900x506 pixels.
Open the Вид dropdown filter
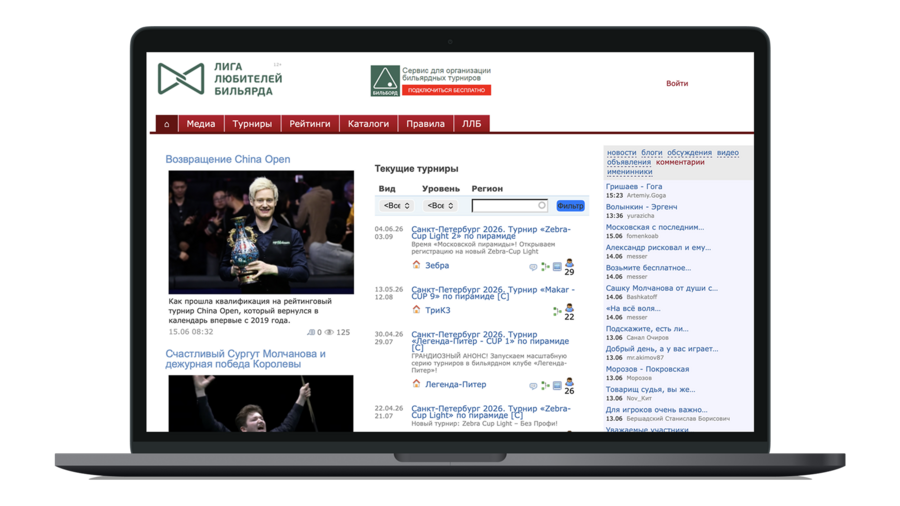point(397,205)
